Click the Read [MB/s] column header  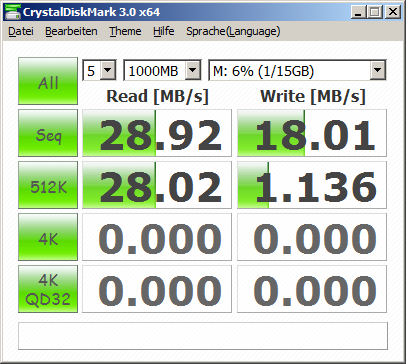(x=157, y=96)
